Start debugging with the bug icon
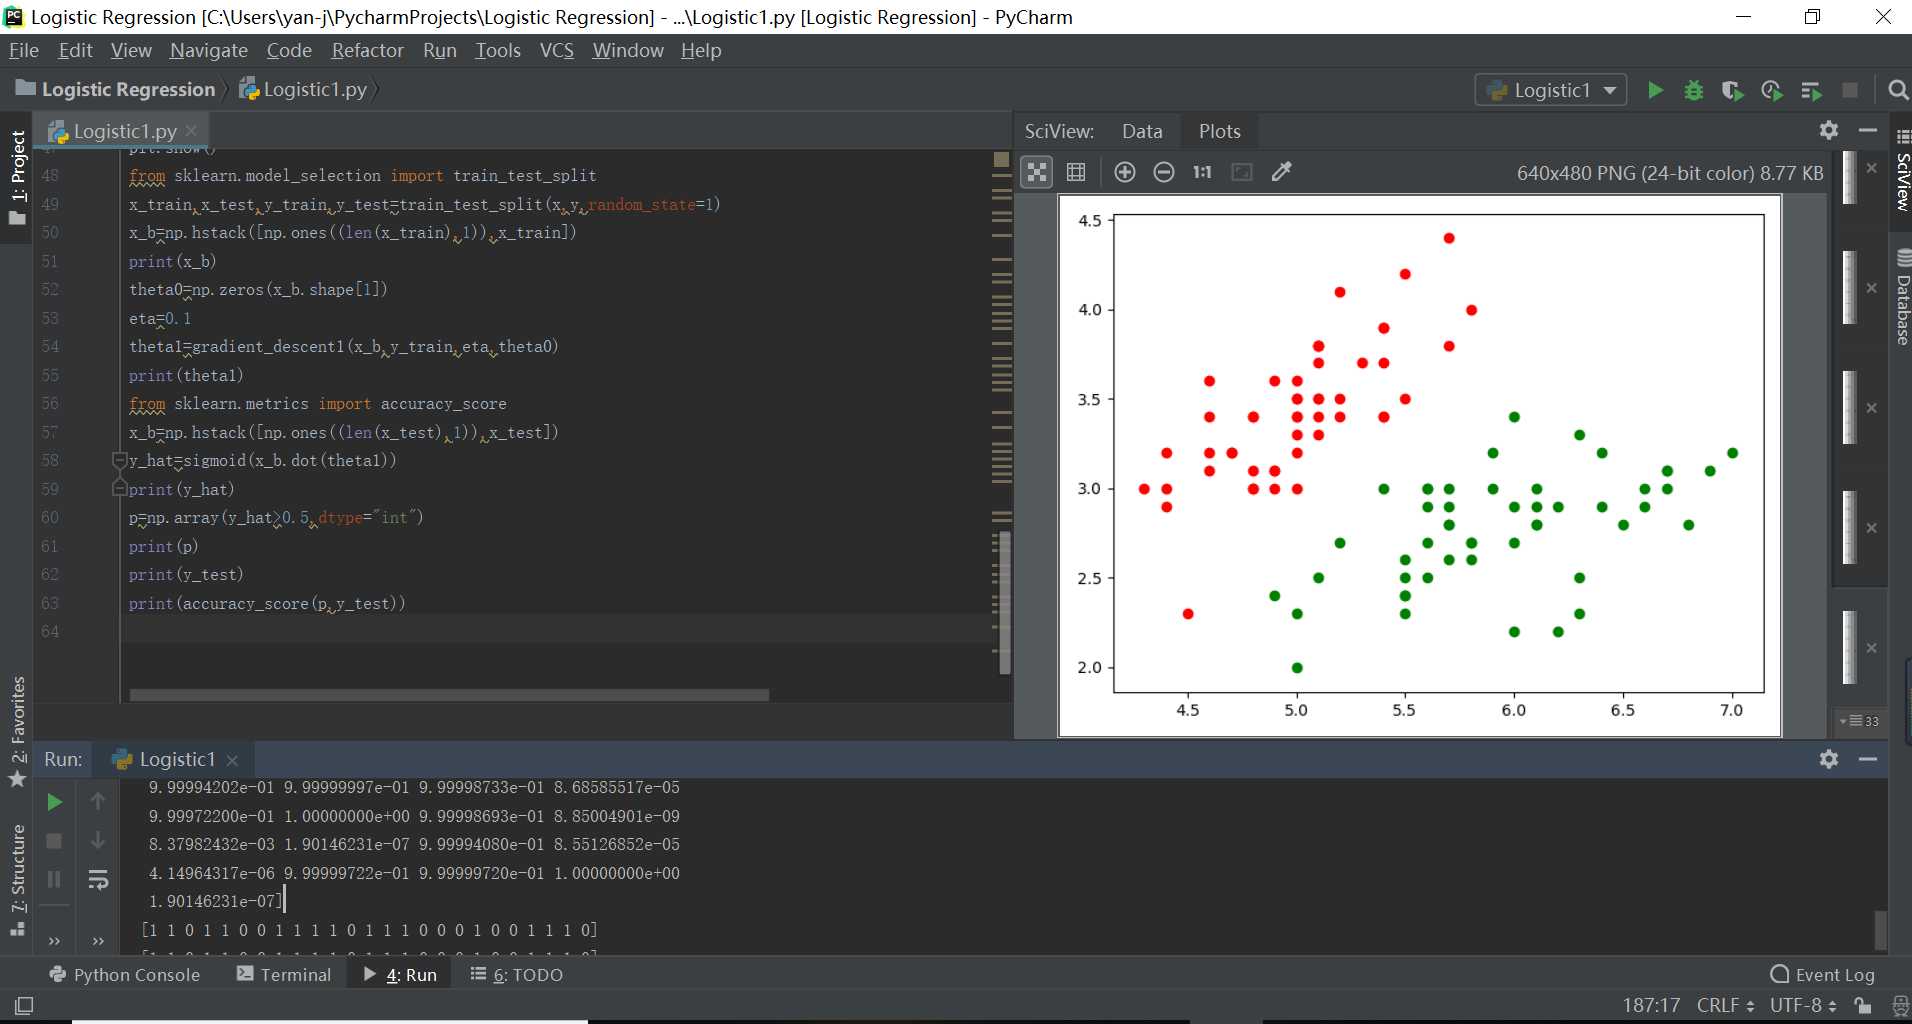The height and width of the screenshot is (1024, 1912). (1694, 90)
